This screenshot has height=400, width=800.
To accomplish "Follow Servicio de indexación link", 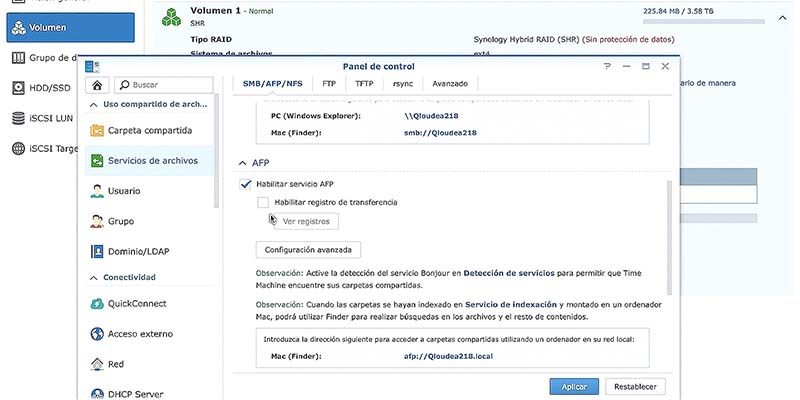I will pyautogui.click(x=511, y=305).
